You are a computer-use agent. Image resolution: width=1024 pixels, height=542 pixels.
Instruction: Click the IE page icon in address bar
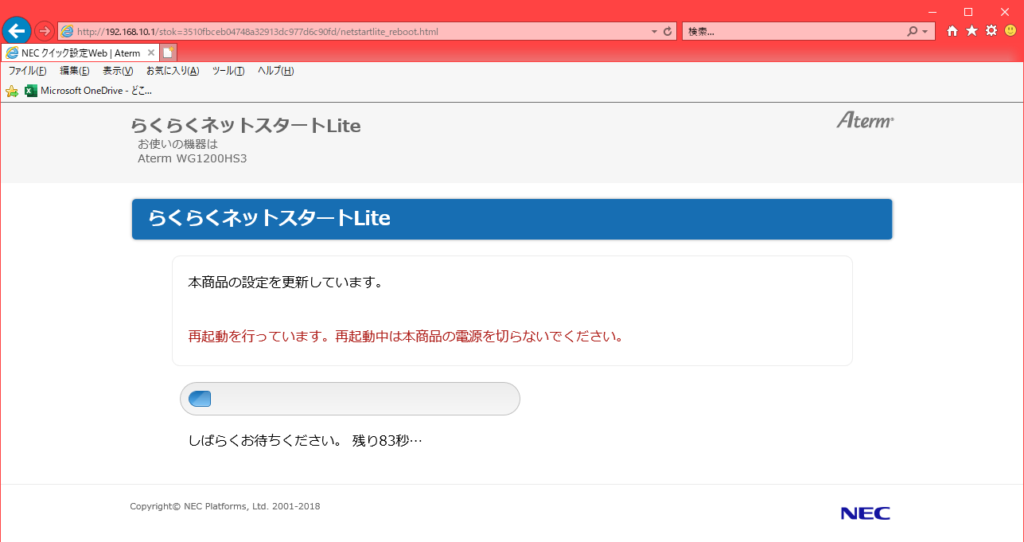67,31
